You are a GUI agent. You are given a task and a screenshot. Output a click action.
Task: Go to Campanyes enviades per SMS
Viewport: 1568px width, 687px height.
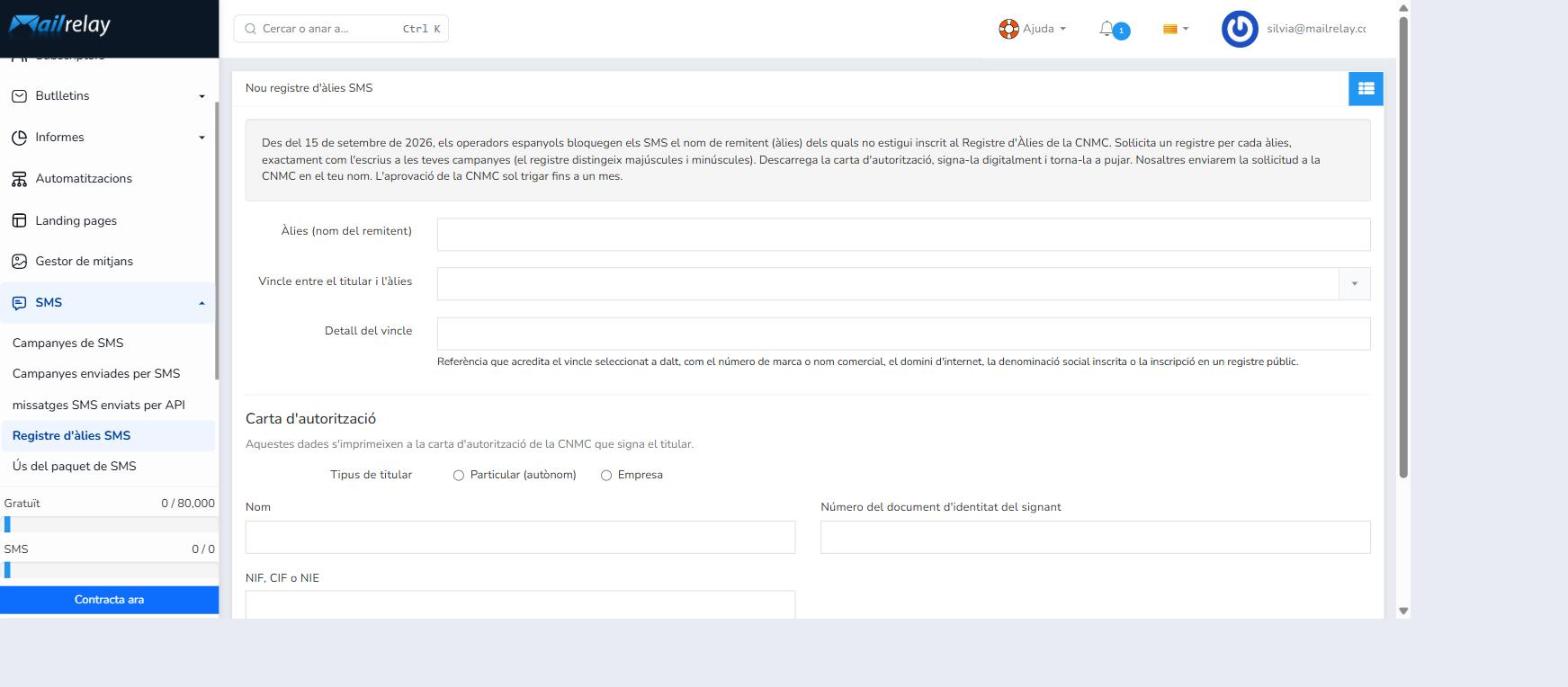coord(96,374)
